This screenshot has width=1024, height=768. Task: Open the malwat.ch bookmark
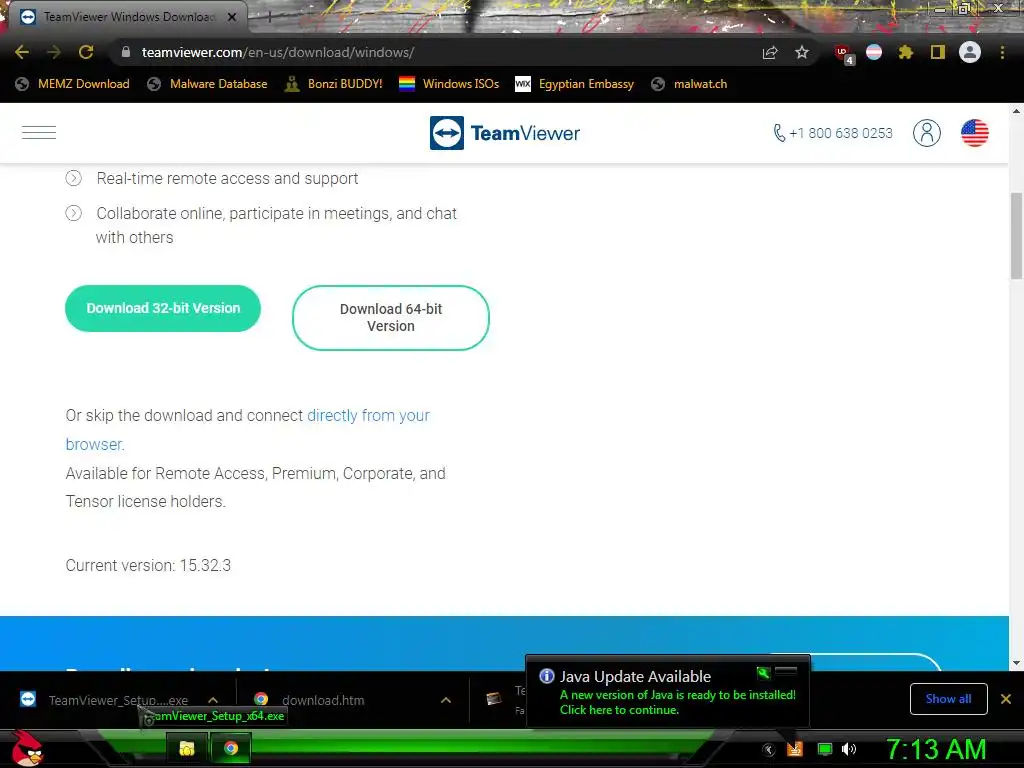click(x=689, y=84)
